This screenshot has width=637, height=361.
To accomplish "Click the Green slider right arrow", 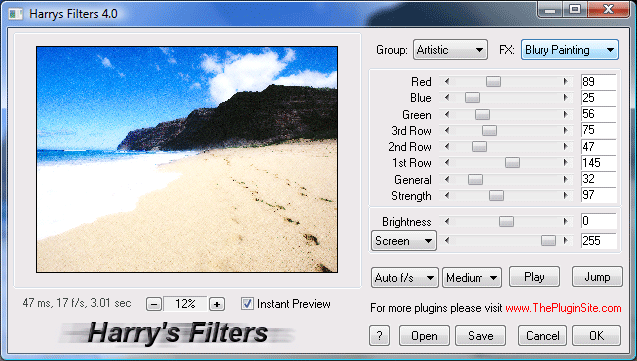I will [x=566, y=115].
